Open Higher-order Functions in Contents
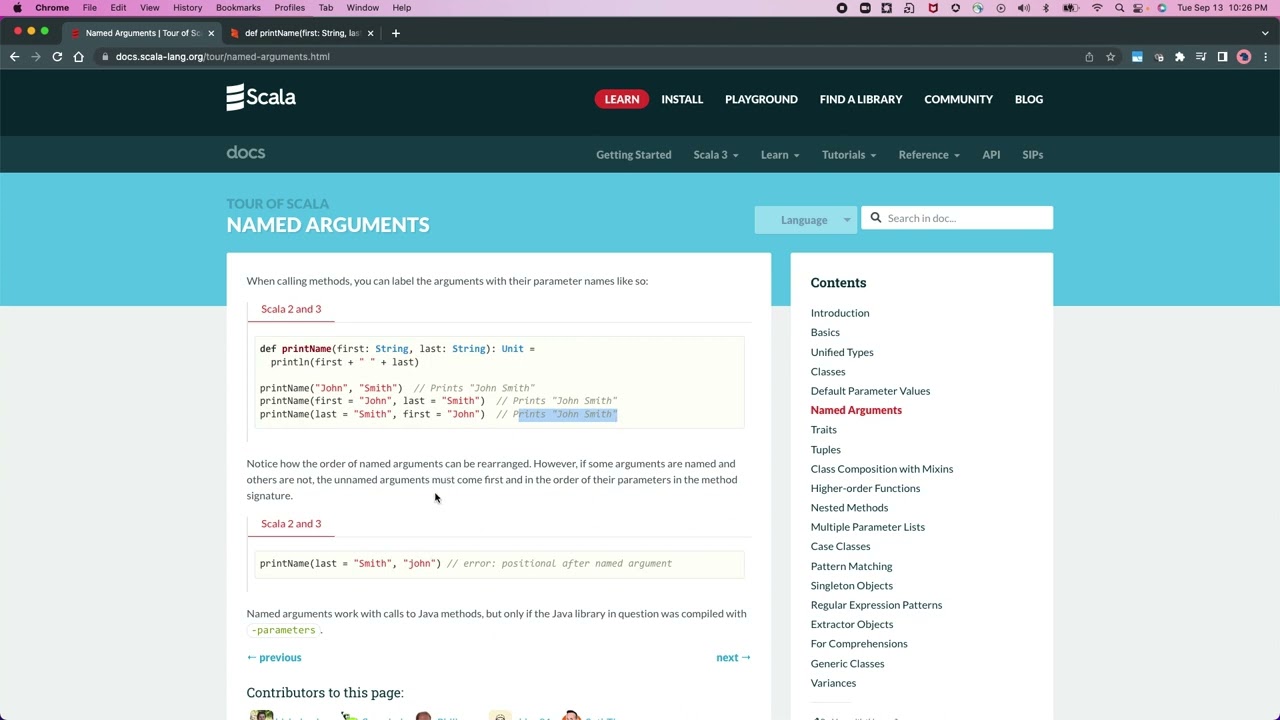Screen dimensions: 1280x720 pyautogui.click(x=865, y=488)
